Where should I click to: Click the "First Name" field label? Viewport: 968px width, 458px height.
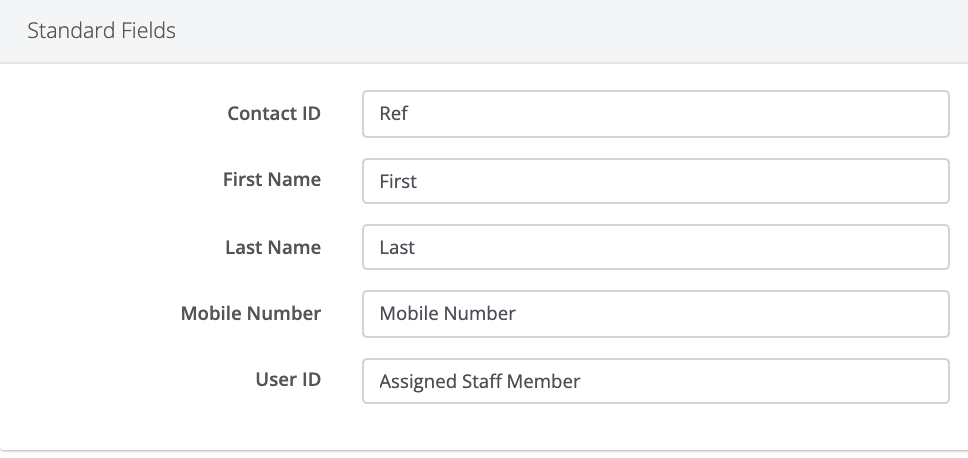point(271,180)
